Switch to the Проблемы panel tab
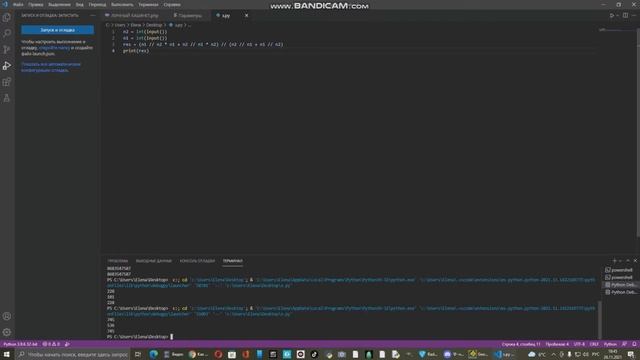Viewport: 640px width, 360px height. point(118,261)
